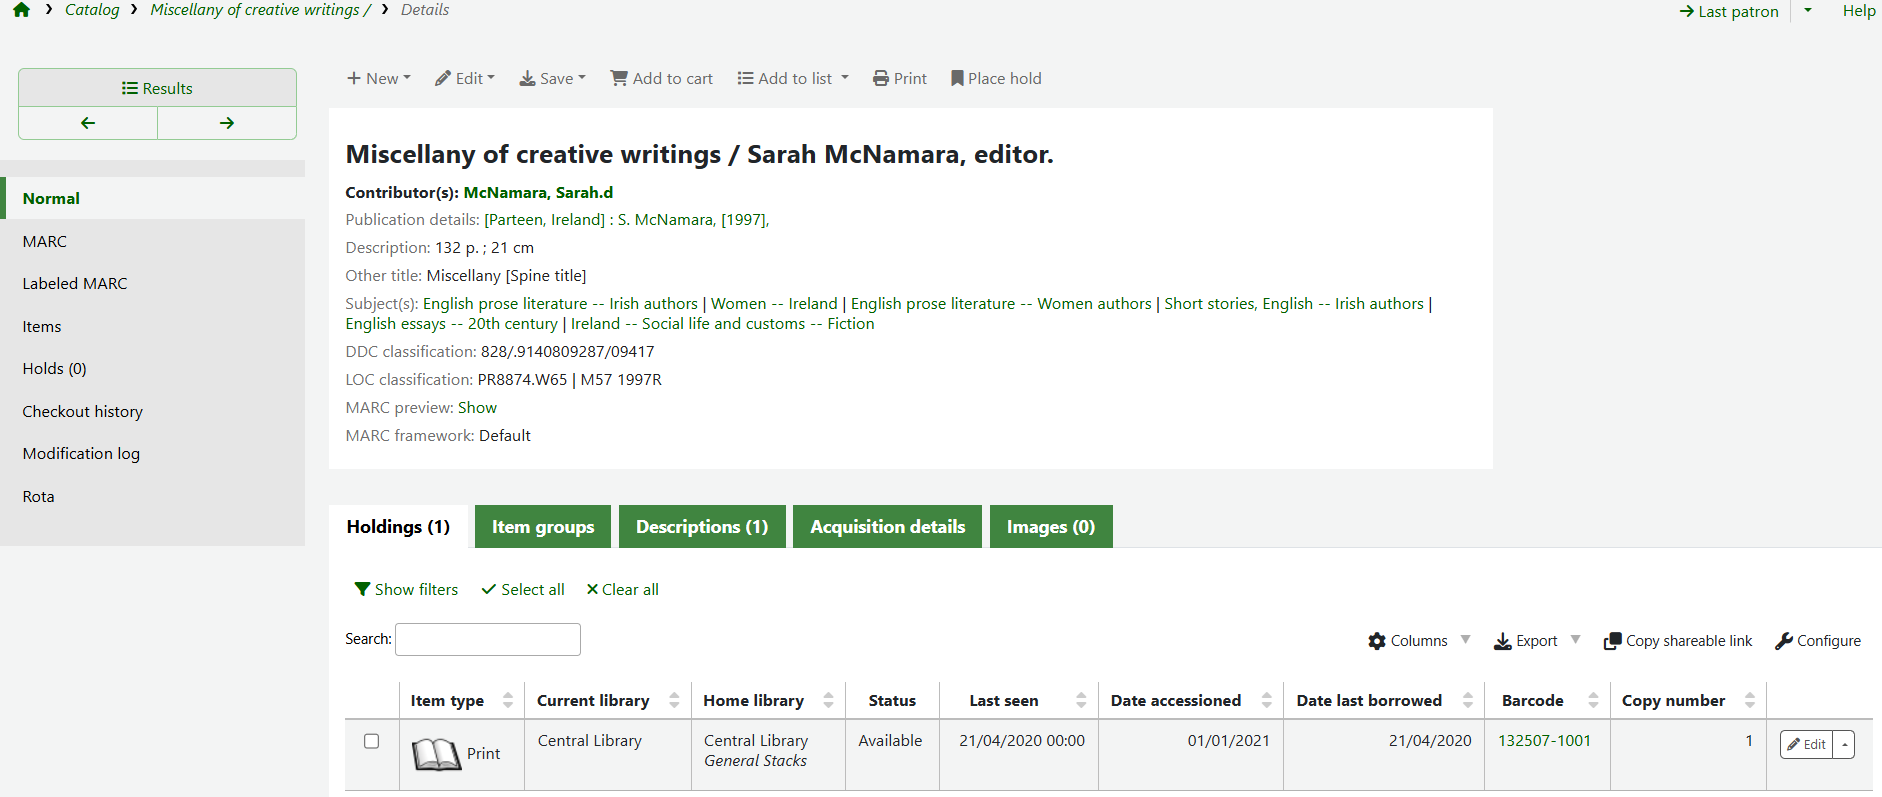Expand the Add to list dropdown

[x=793, y=78]
